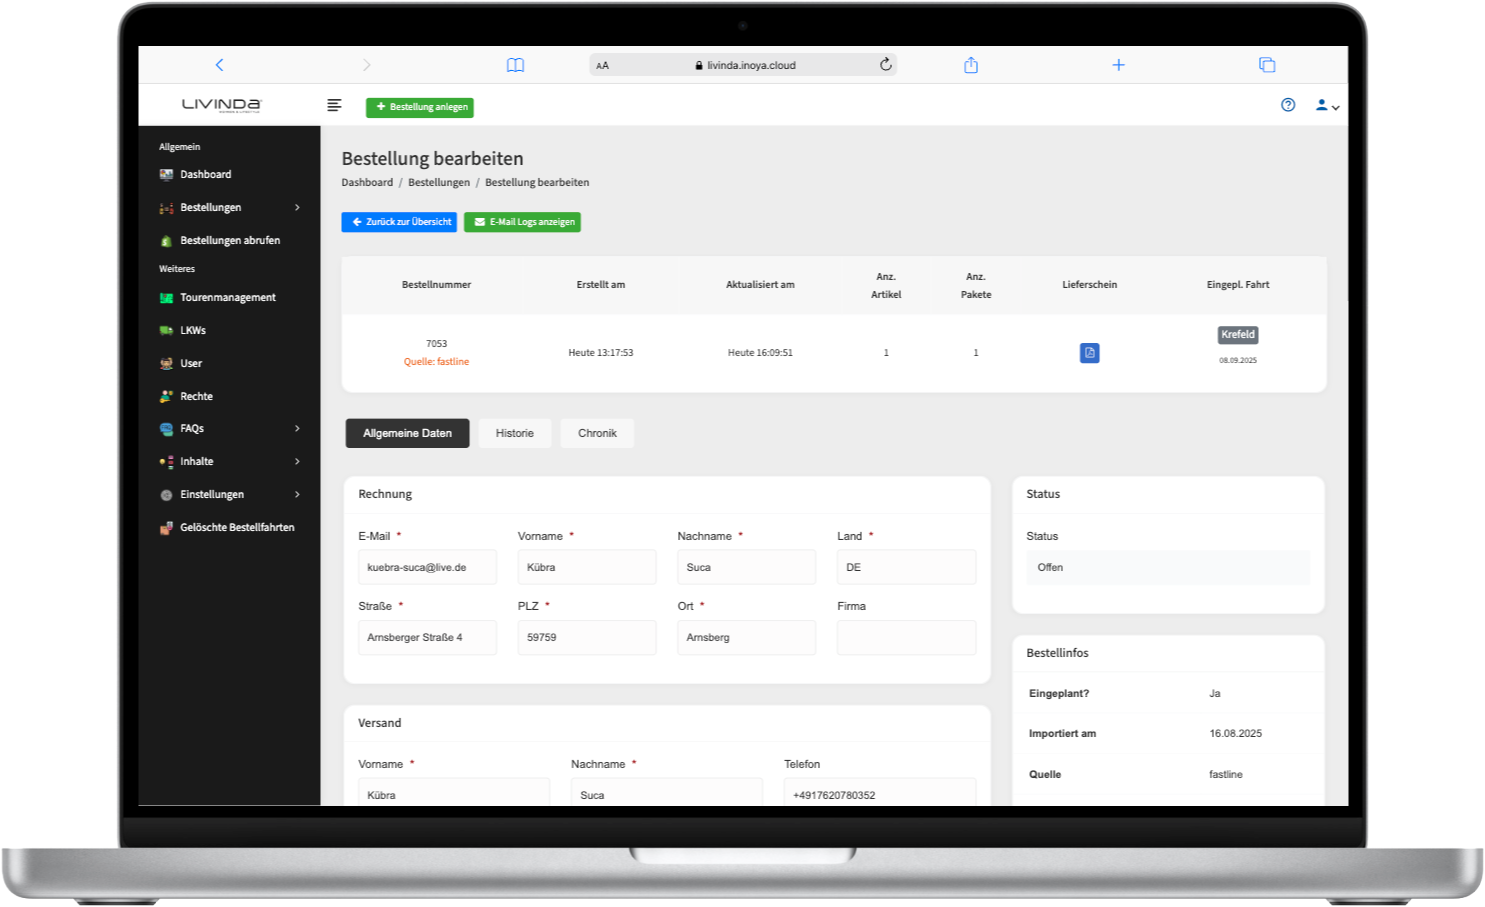This screenshot has height=907, width=1485.
Task: Open Bestellungen abrufen in sidebar
Action: click(230, 240)
